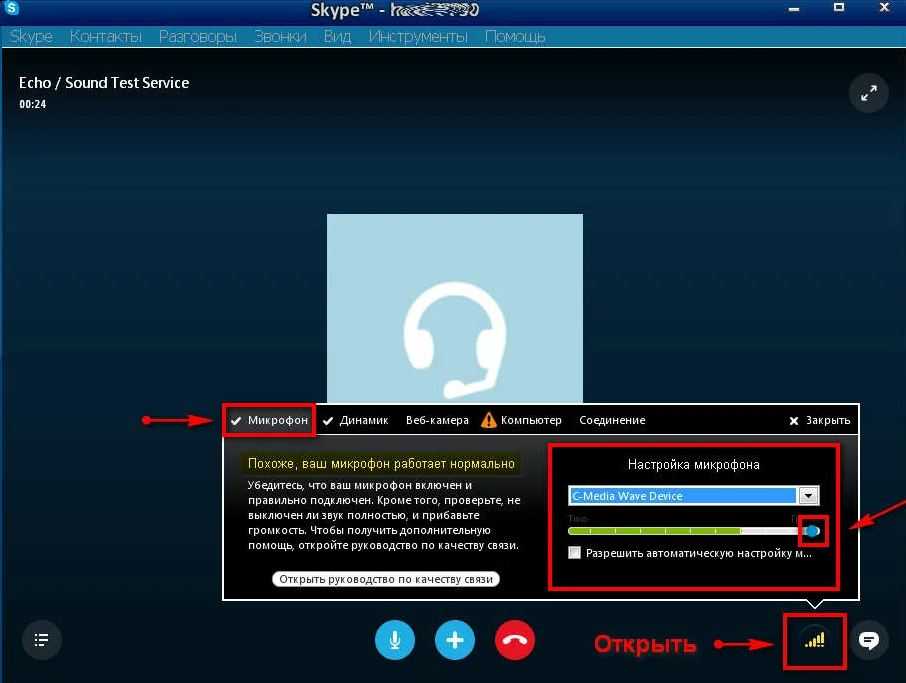The height and width of the screenshot is (683, 906).
Task: Click the microphone volume slider handle
Action: click(813, 531)
